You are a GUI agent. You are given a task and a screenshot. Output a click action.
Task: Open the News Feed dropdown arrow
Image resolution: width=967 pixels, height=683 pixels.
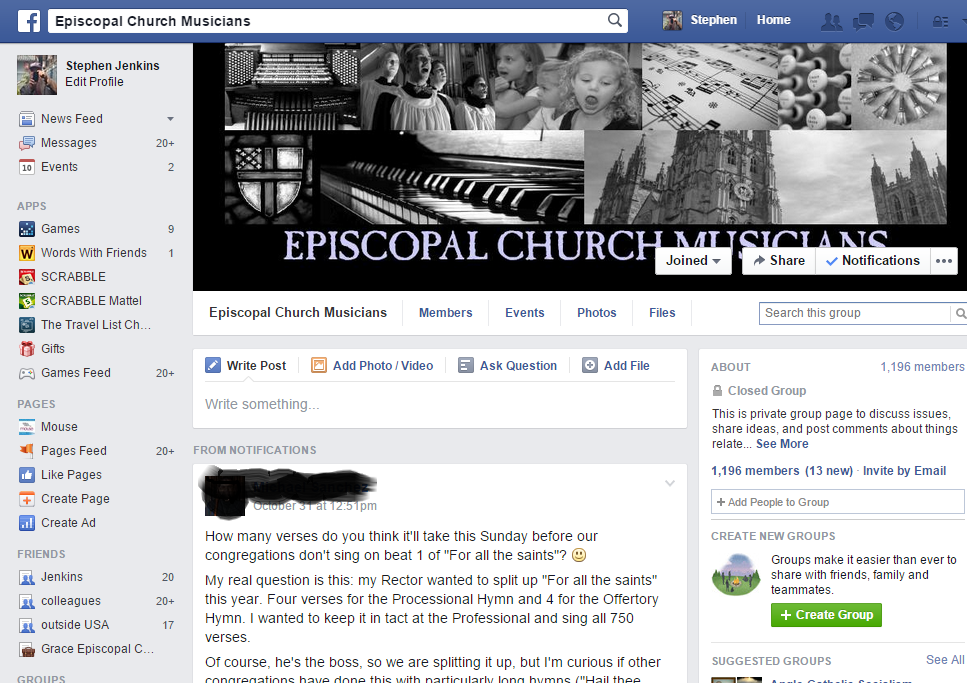click(170, 118)
